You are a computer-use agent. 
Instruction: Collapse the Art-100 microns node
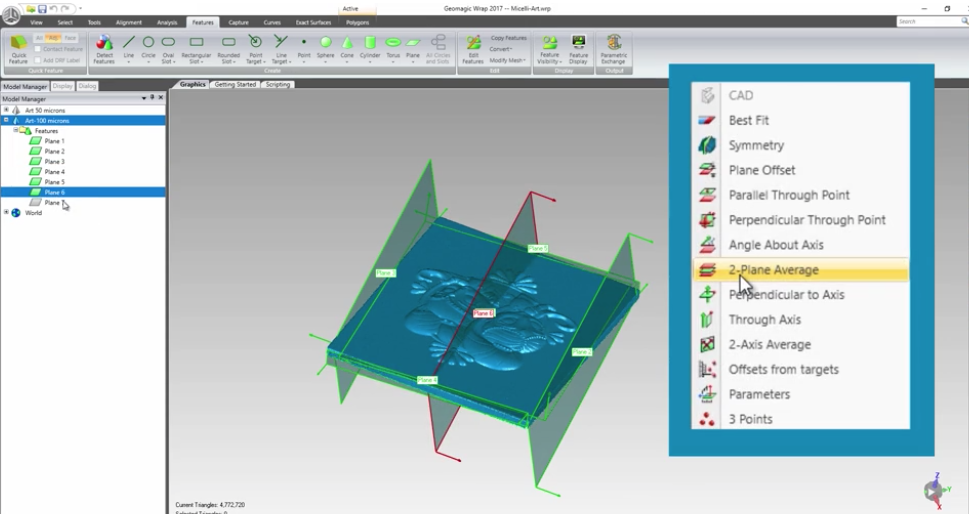[6, 120]
